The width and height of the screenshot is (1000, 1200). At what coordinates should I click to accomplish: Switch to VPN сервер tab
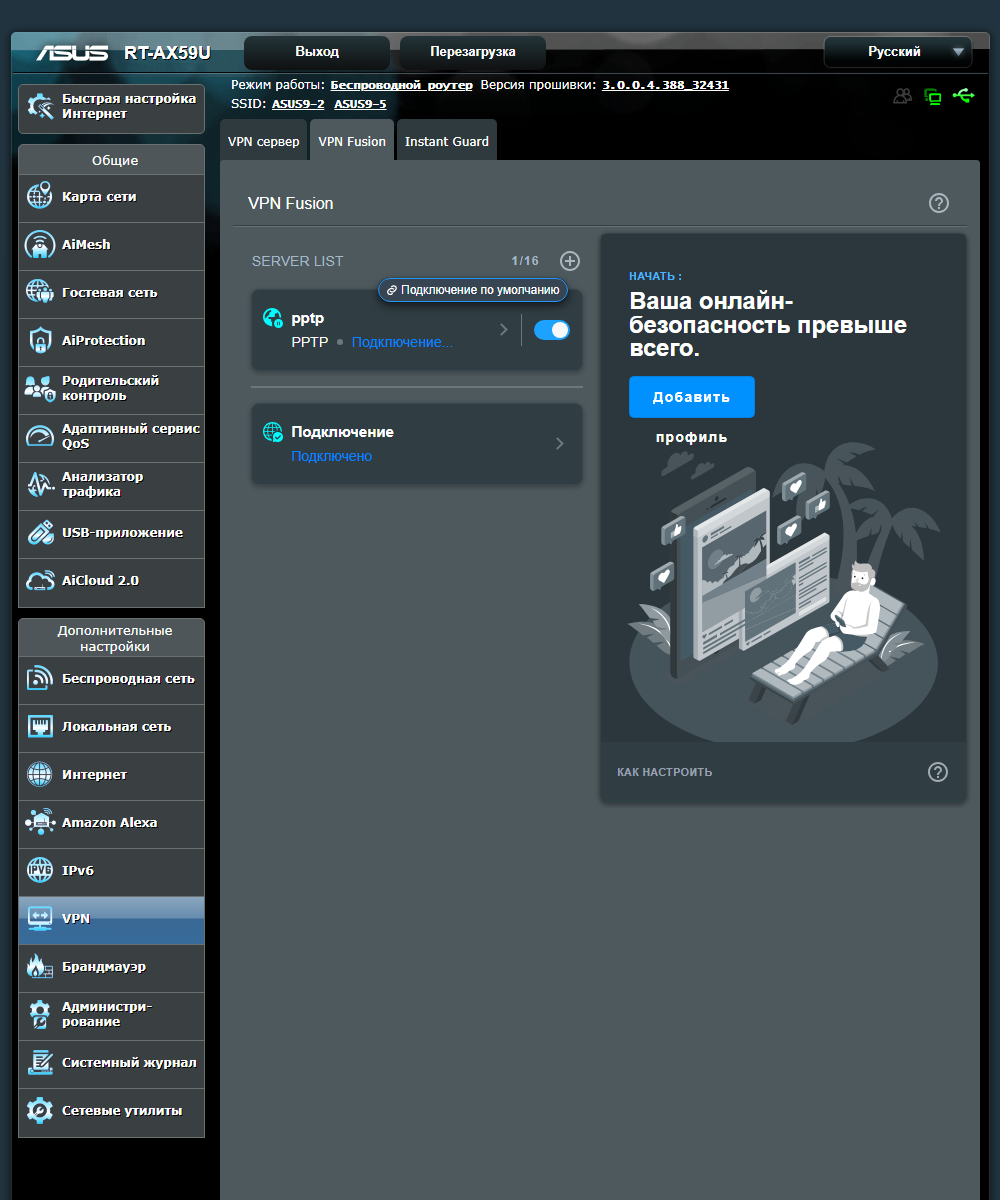pos(264,141)
